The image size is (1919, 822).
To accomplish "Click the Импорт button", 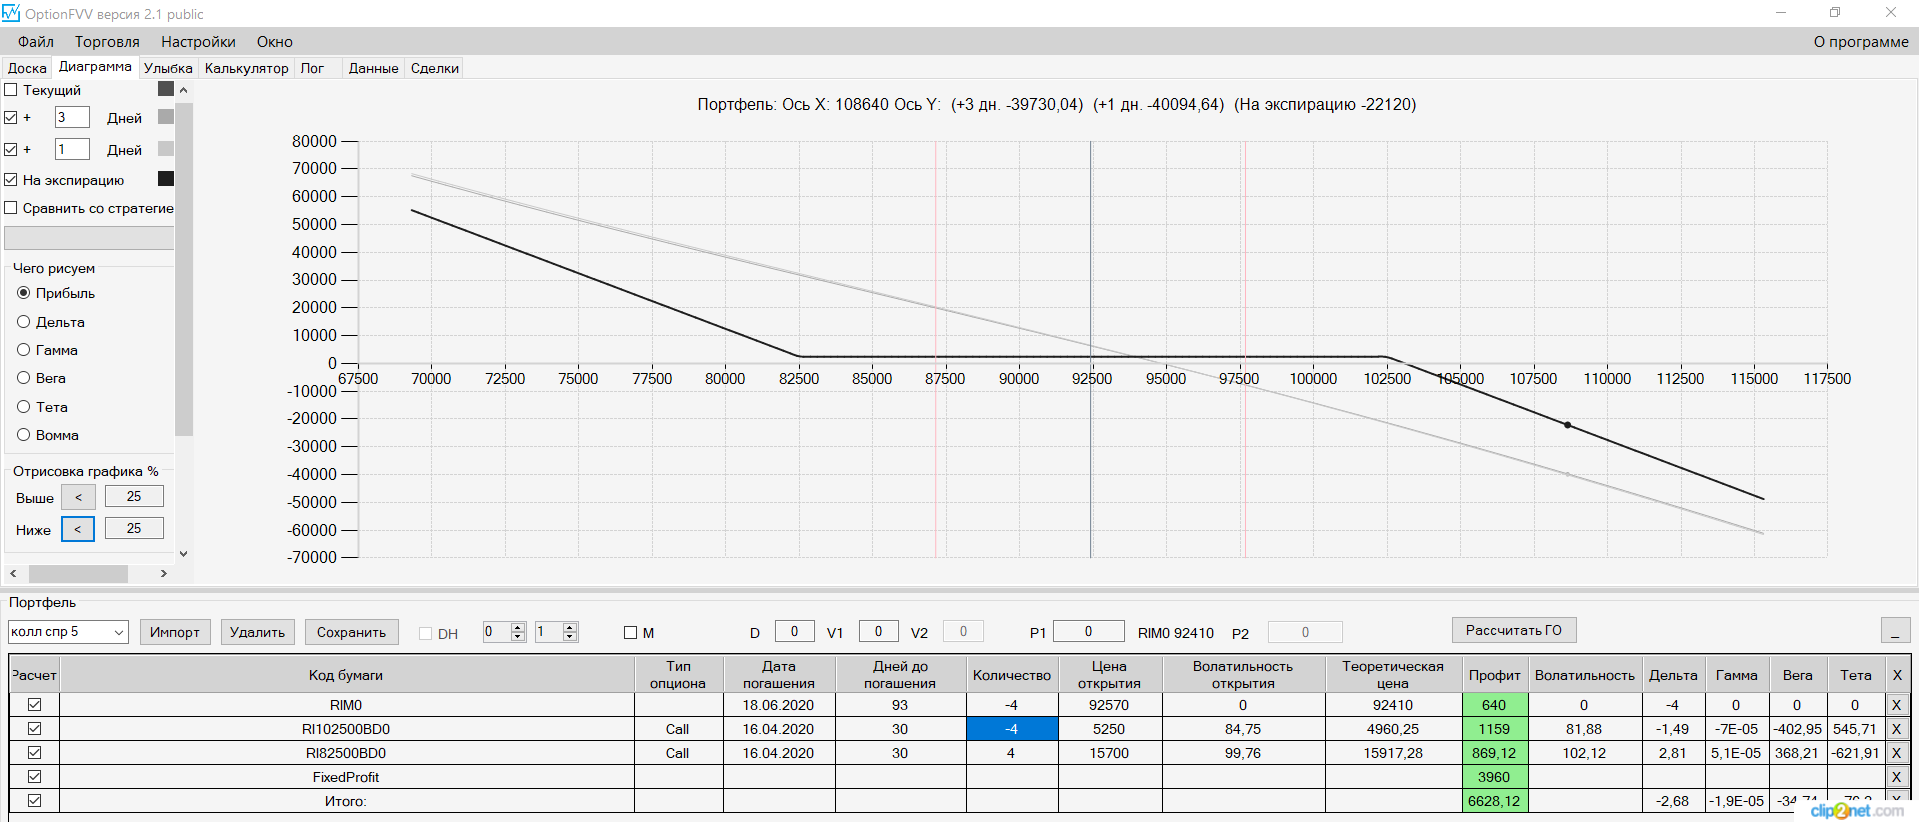I will [175, 632].
